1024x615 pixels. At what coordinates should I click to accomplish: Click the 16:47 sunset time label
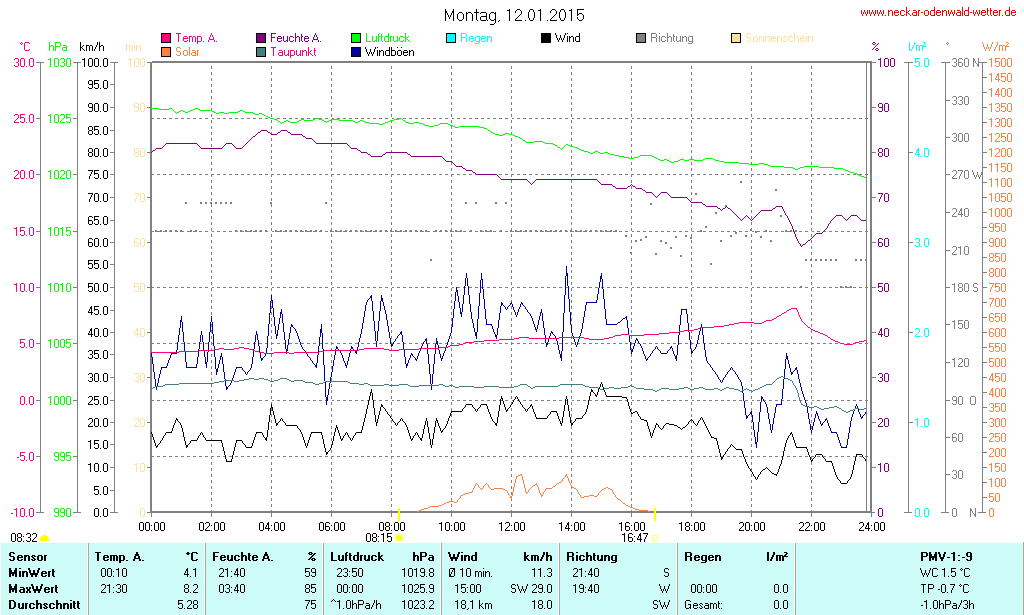coord(634,537)
